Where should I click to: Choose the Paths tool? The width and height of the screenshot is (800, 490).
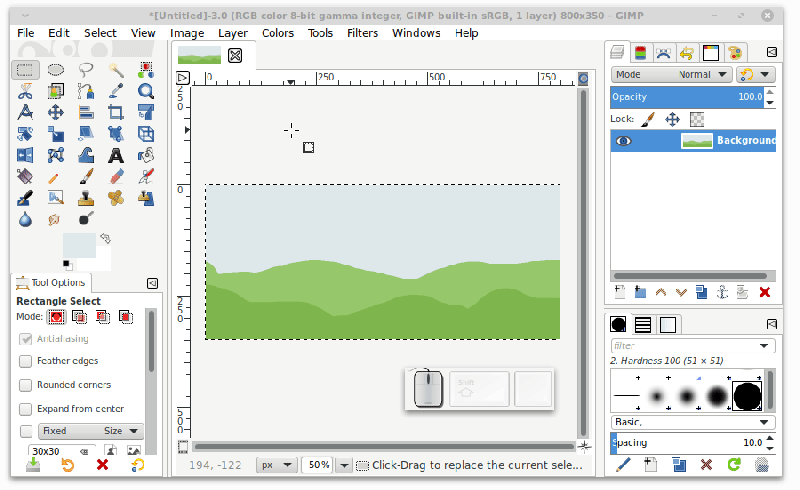[x=86, y=91]
